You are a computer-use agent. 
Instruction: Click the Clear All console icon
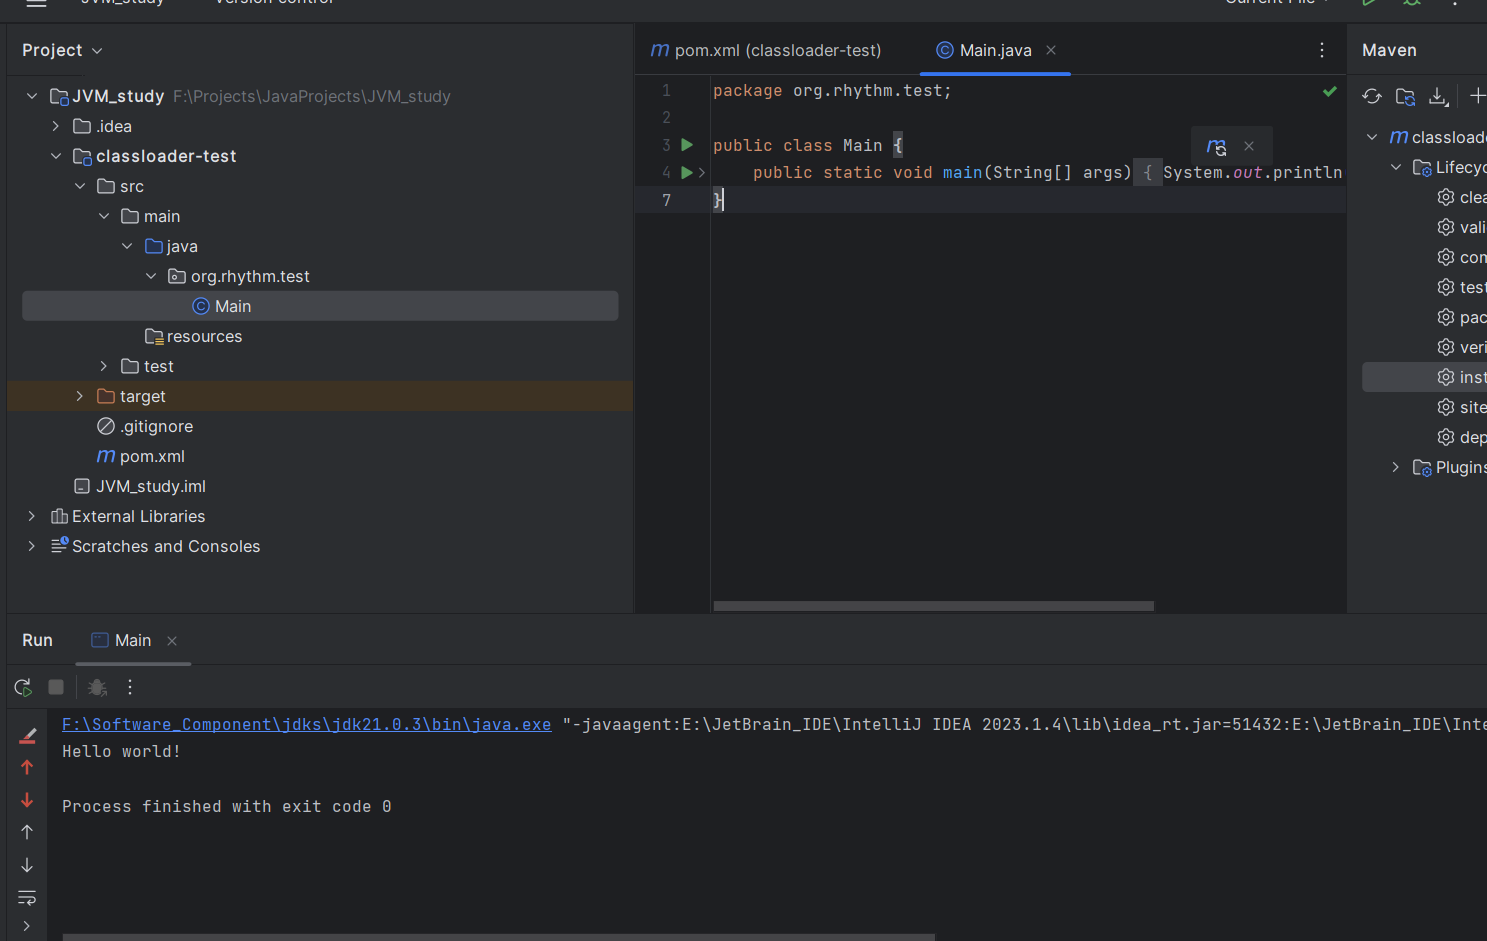pos(27,735)
